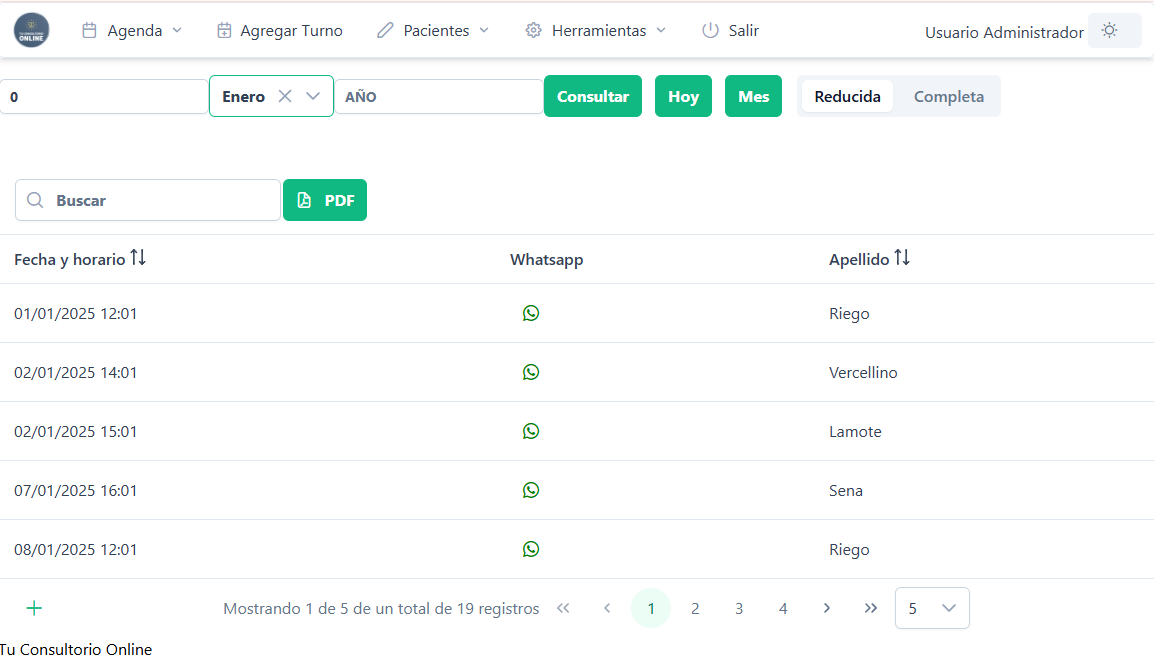
Task: Sort table by Fecha y horario
Action: [138, 258]
